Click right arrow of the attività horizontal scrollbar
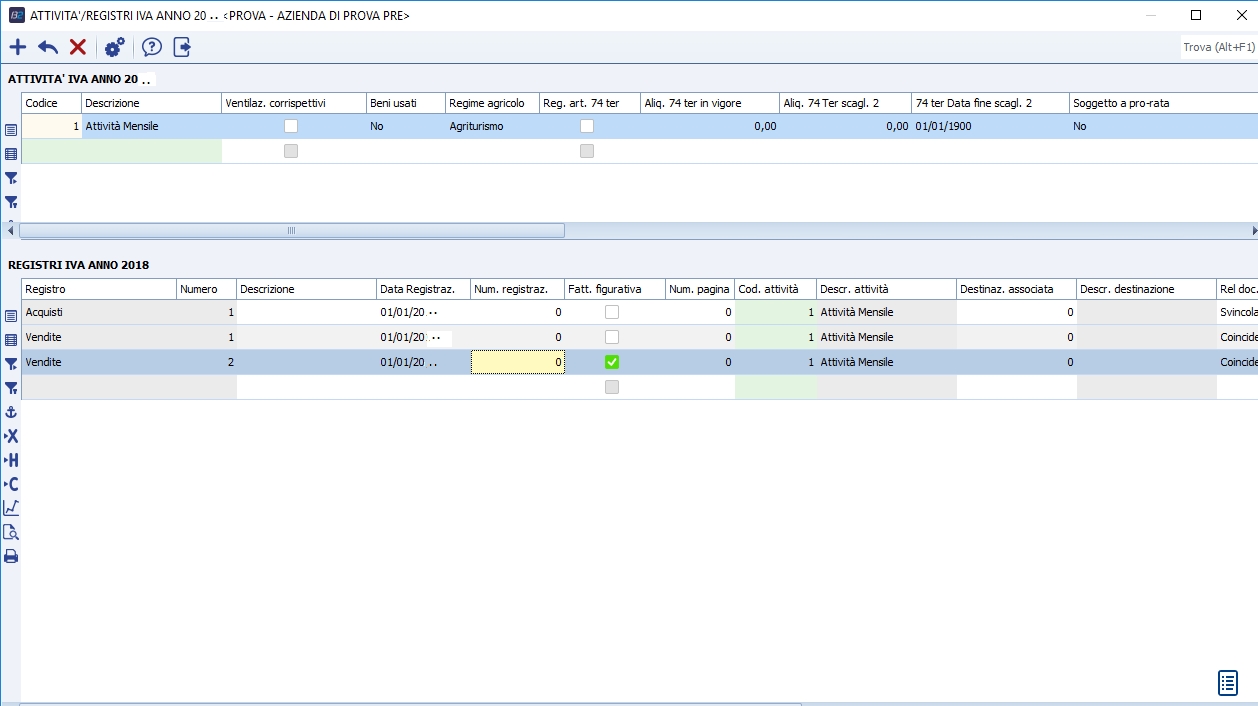 tap(1254, 230)
